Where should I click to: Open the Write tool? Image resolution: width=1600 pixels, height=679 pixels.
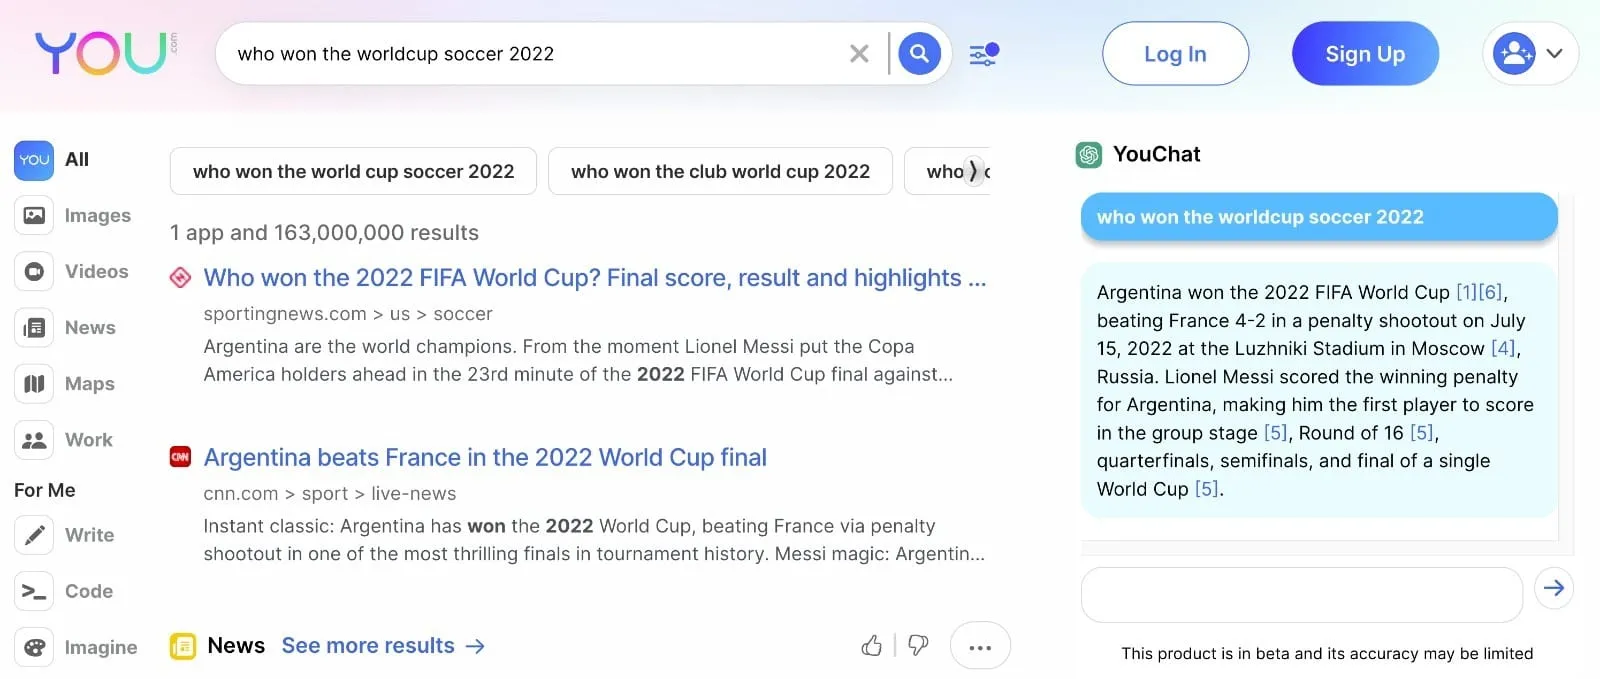tap(33, 535)
